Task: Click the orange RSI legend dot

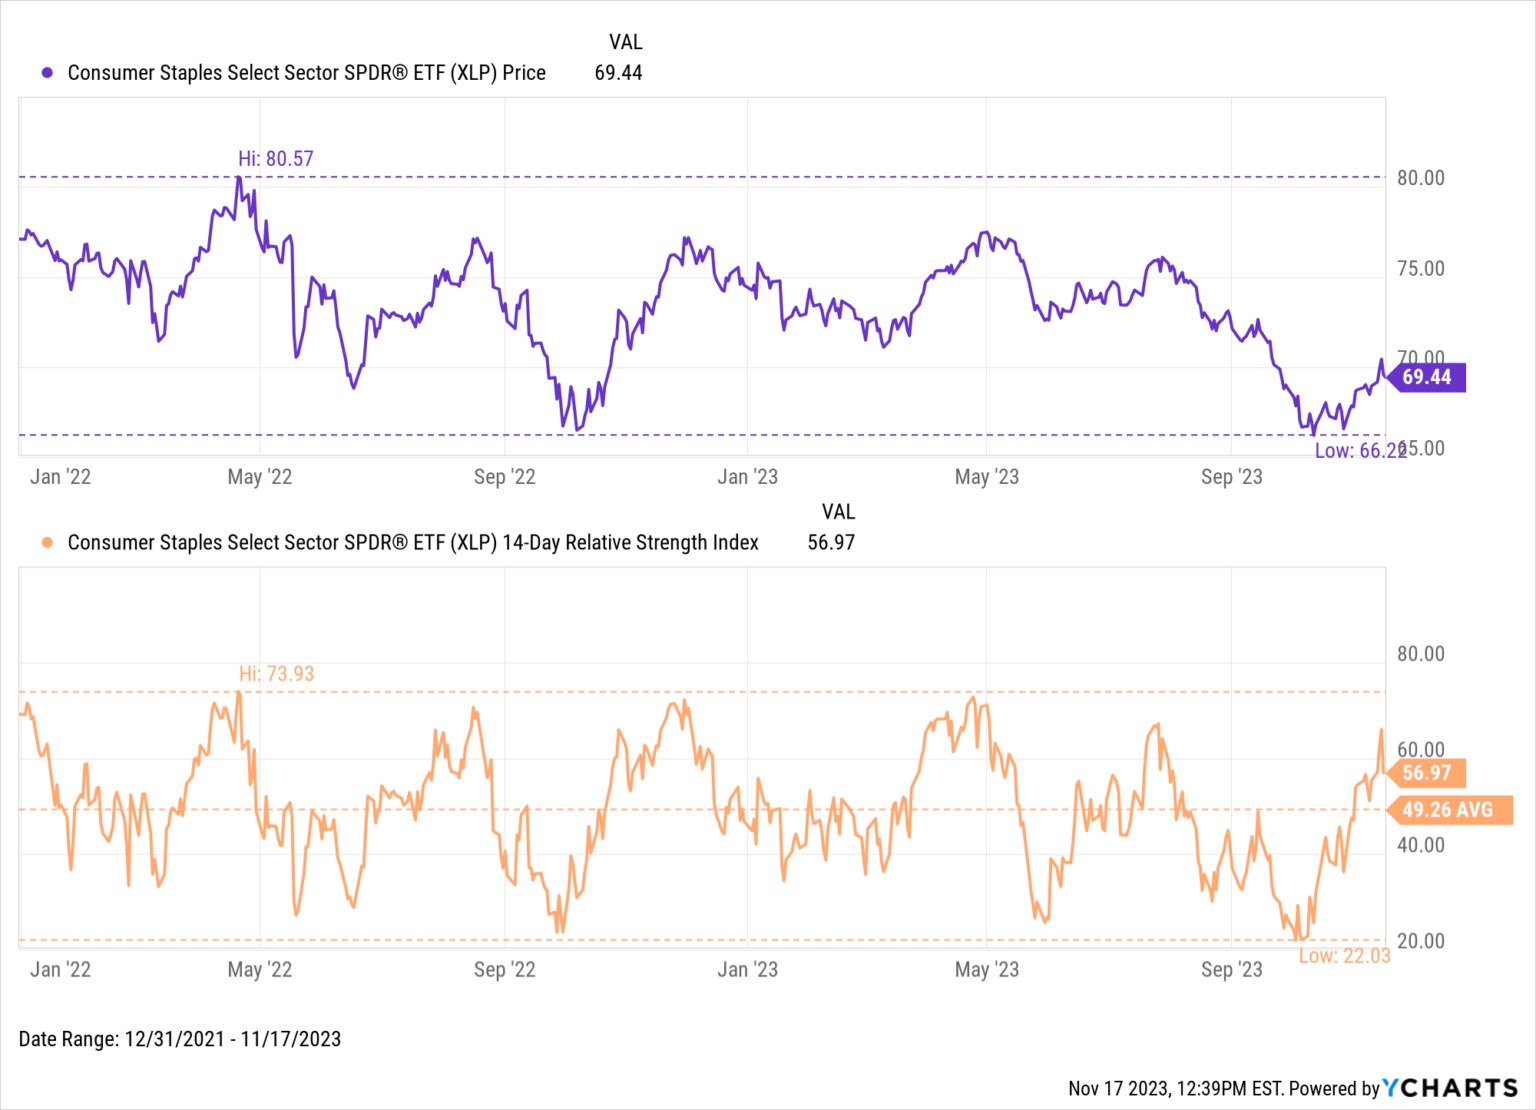Action: [47, 543]
